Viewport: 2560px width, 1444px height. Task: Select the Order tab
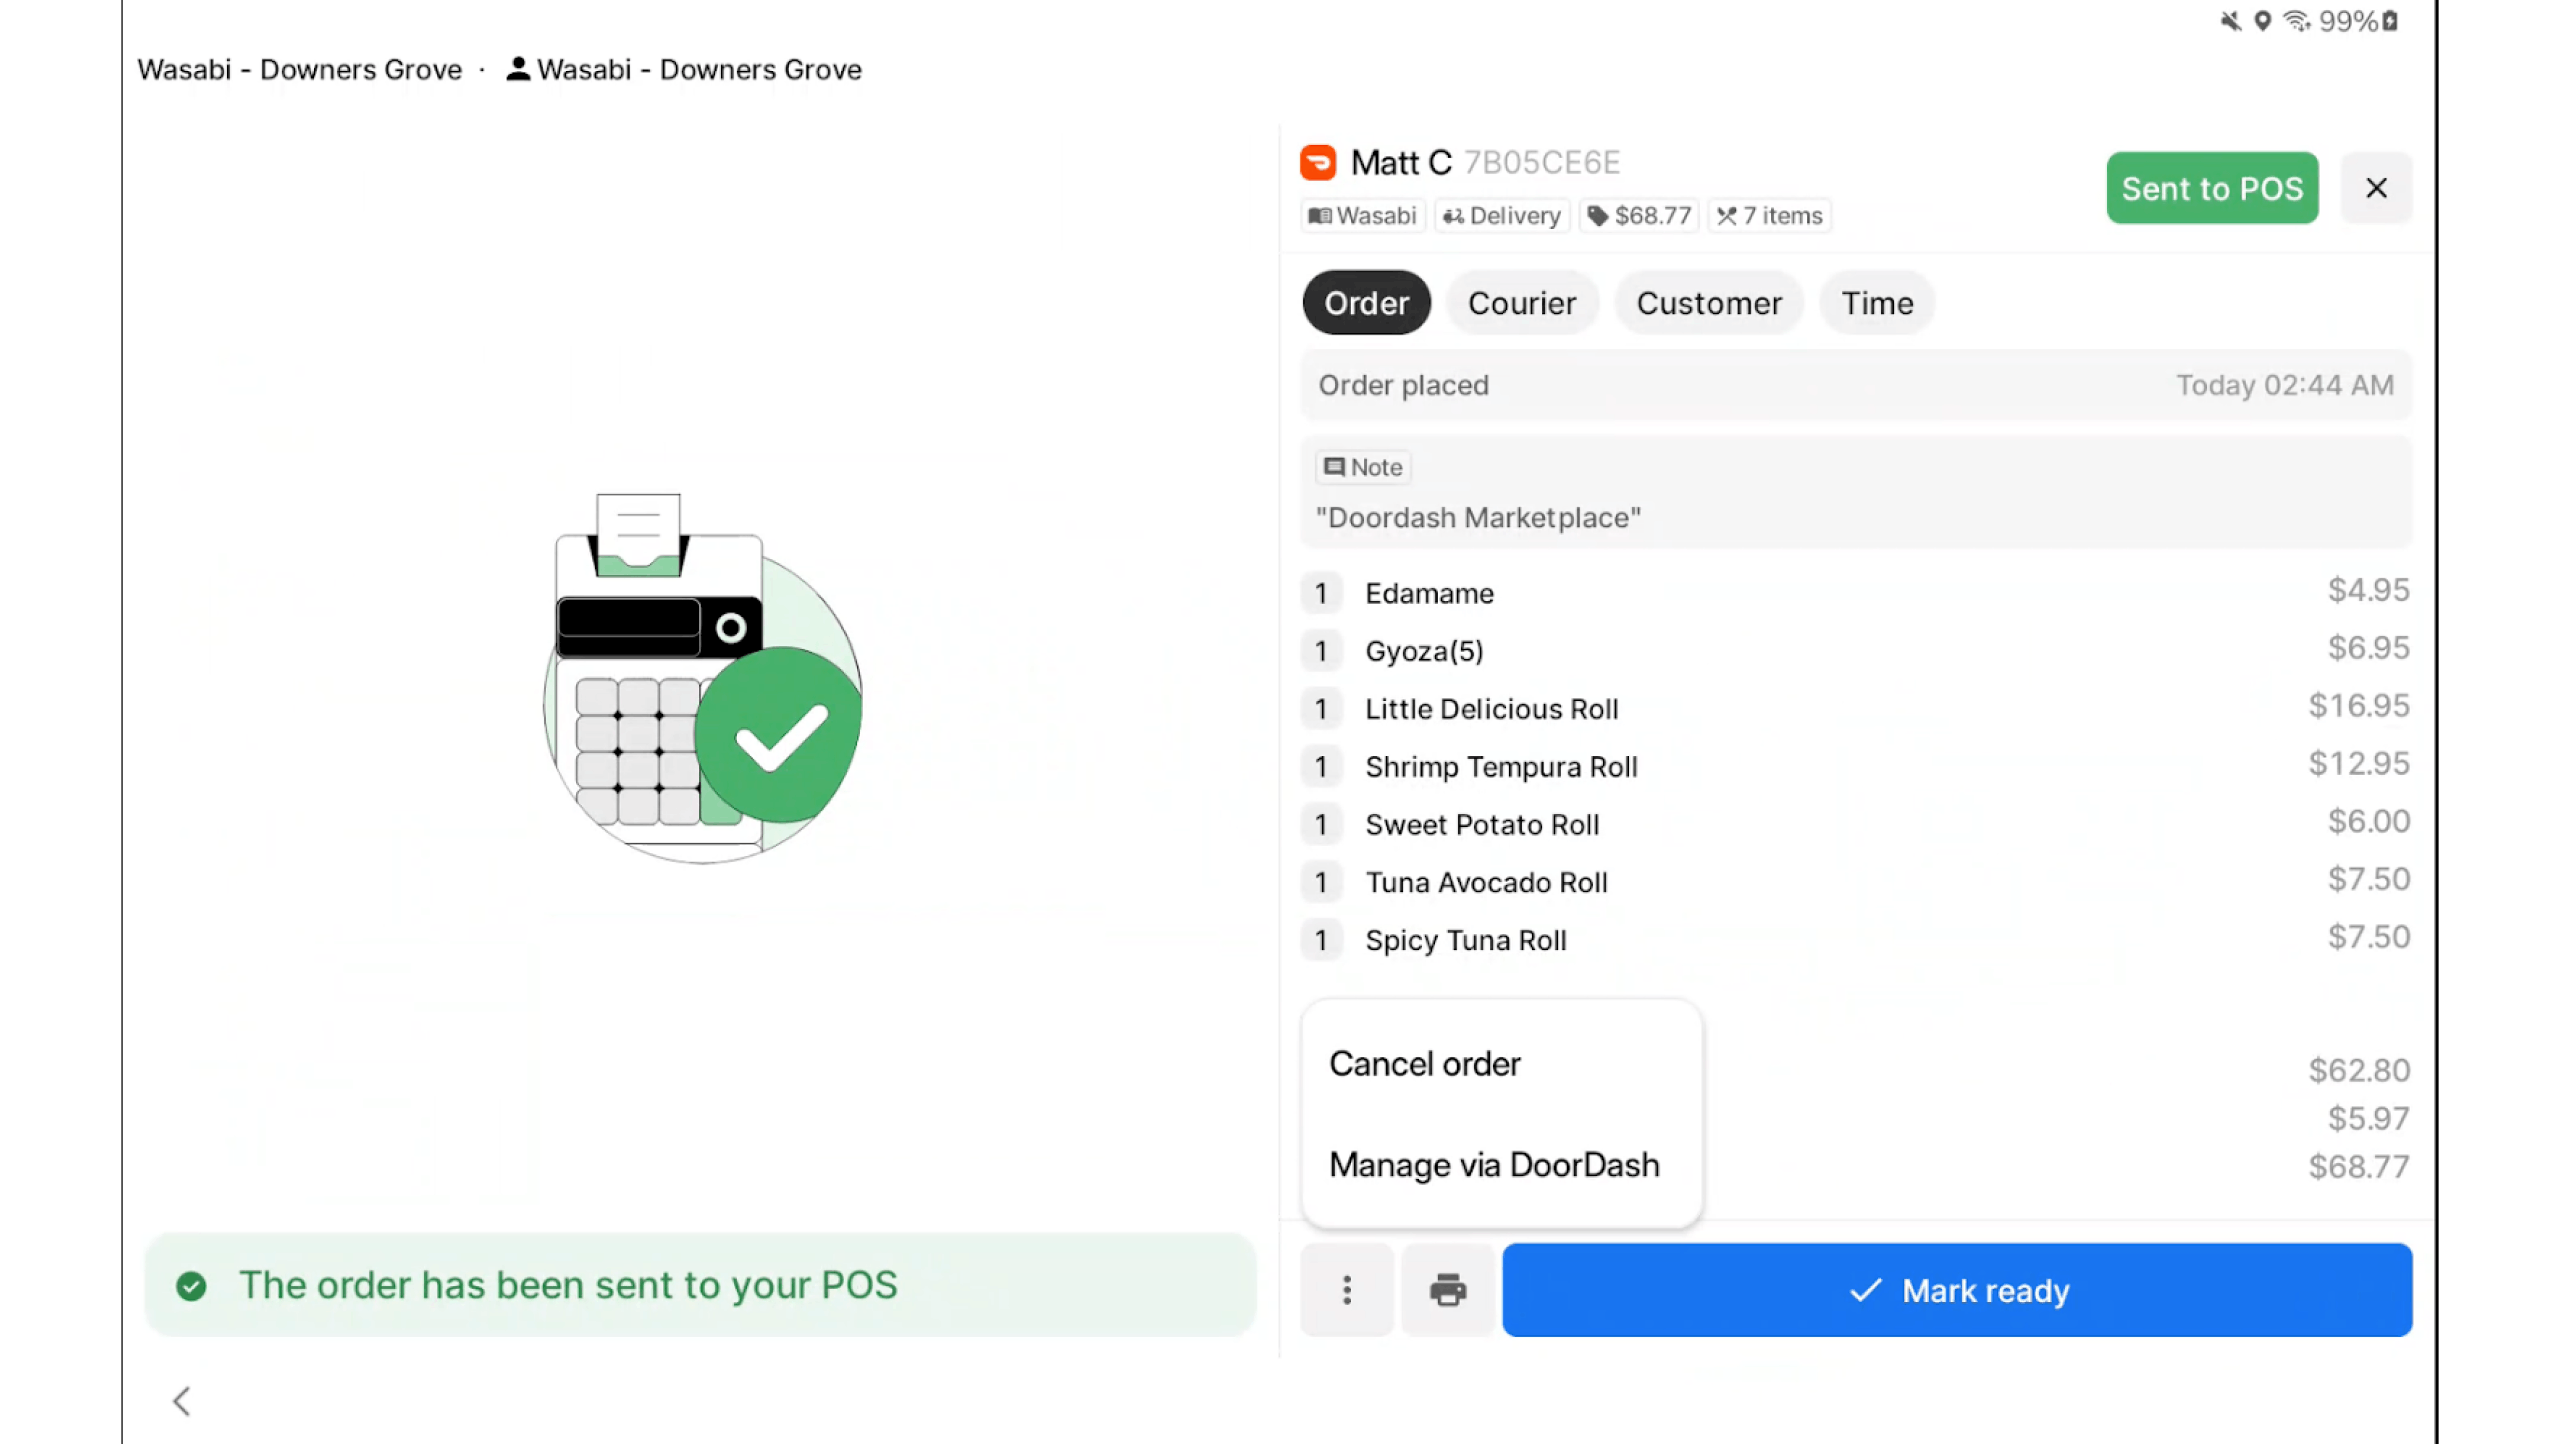[1366, 303]
